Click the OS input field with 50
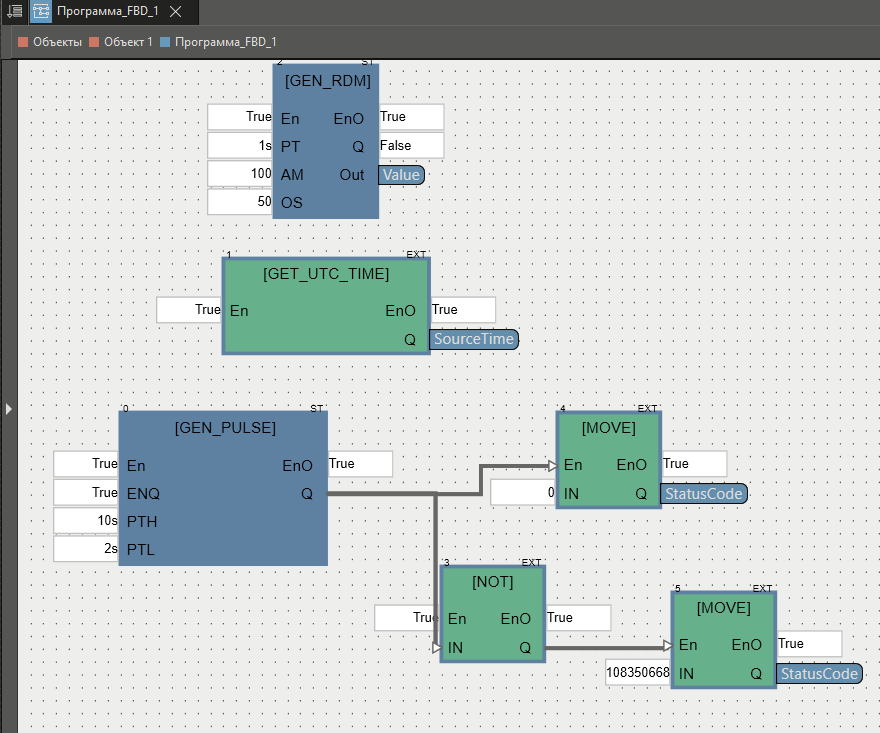Screen dimensions: 880x733 coord(240,202)
